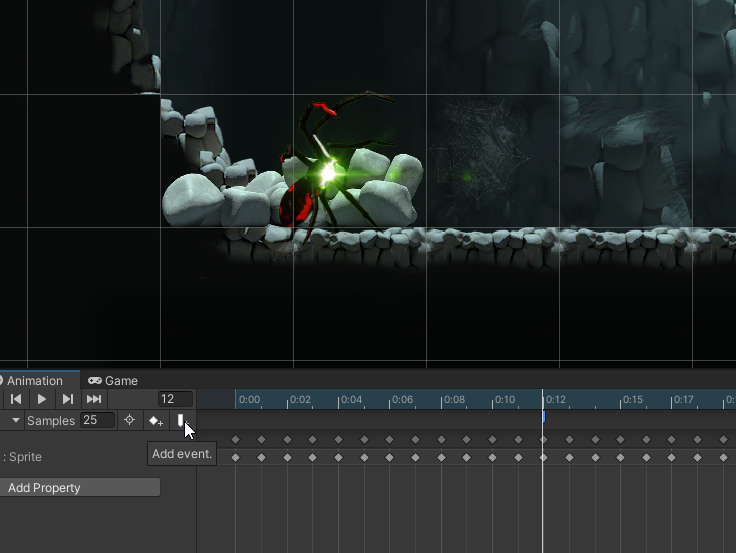Select the summary row keyframe at 0:02
Screen dimensions: 736x553
click(287, 440)
